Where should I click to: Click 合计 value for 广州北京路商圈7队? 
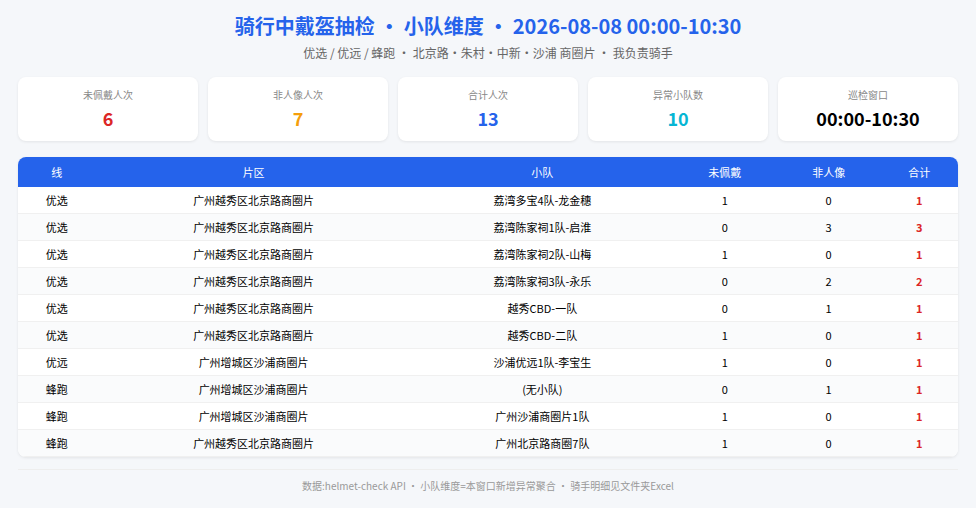(x=919, y=444)
